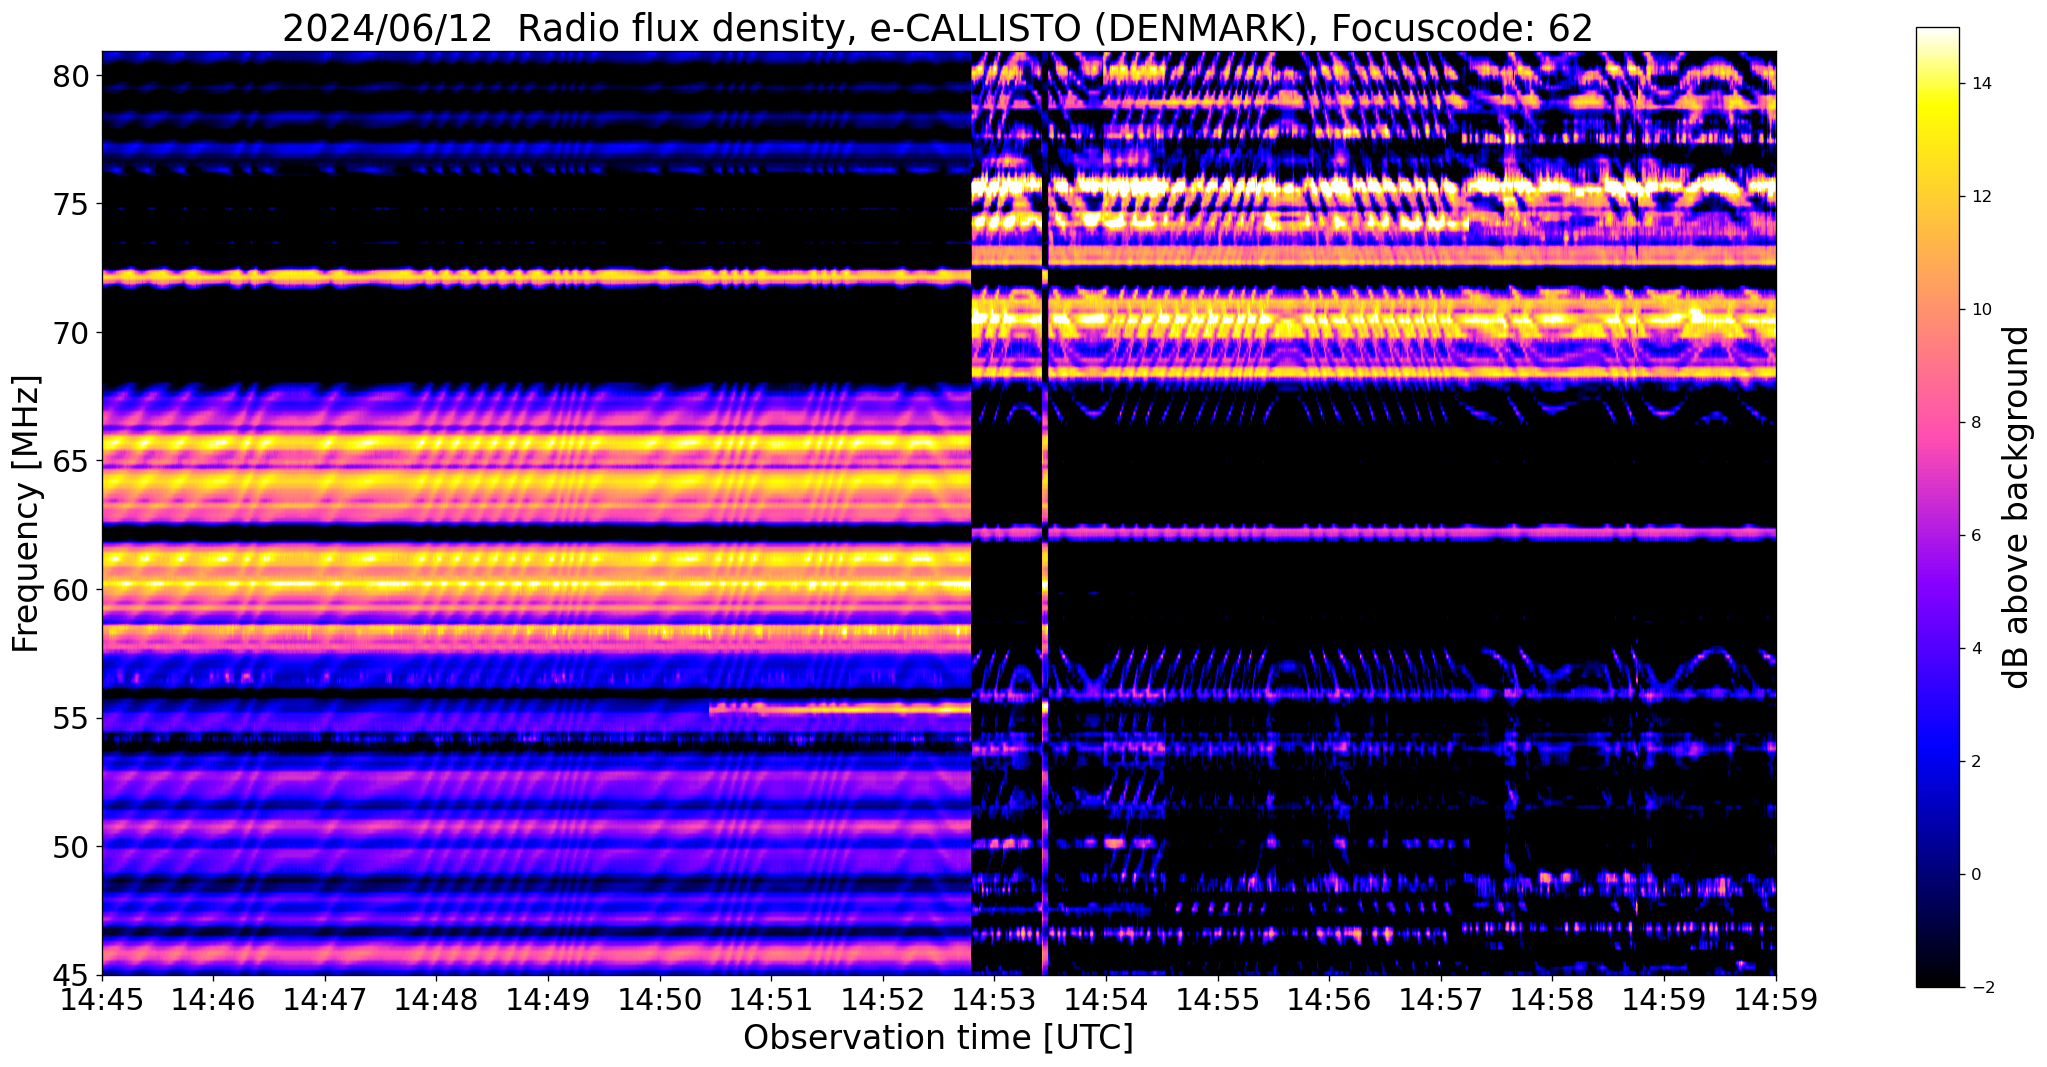Image resolution: width=2047 pixels, height=1067 pixels.
Task: Click the 14:53 time tick label
Action: [x=994, y=999]
